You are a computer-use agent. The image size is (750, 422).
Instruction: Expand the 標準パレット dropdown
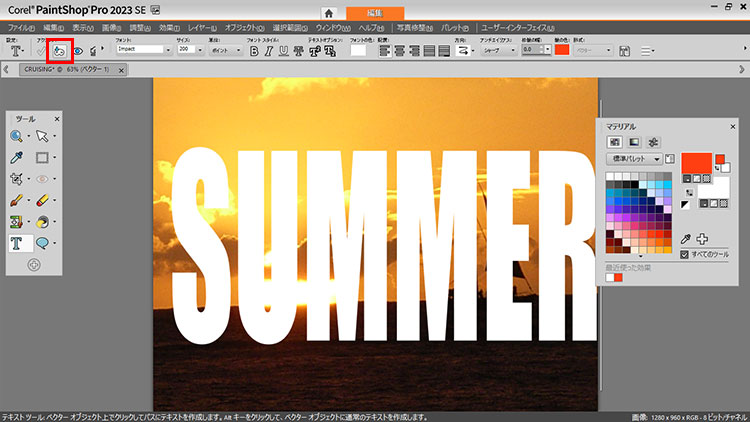[x=657, y=159]
